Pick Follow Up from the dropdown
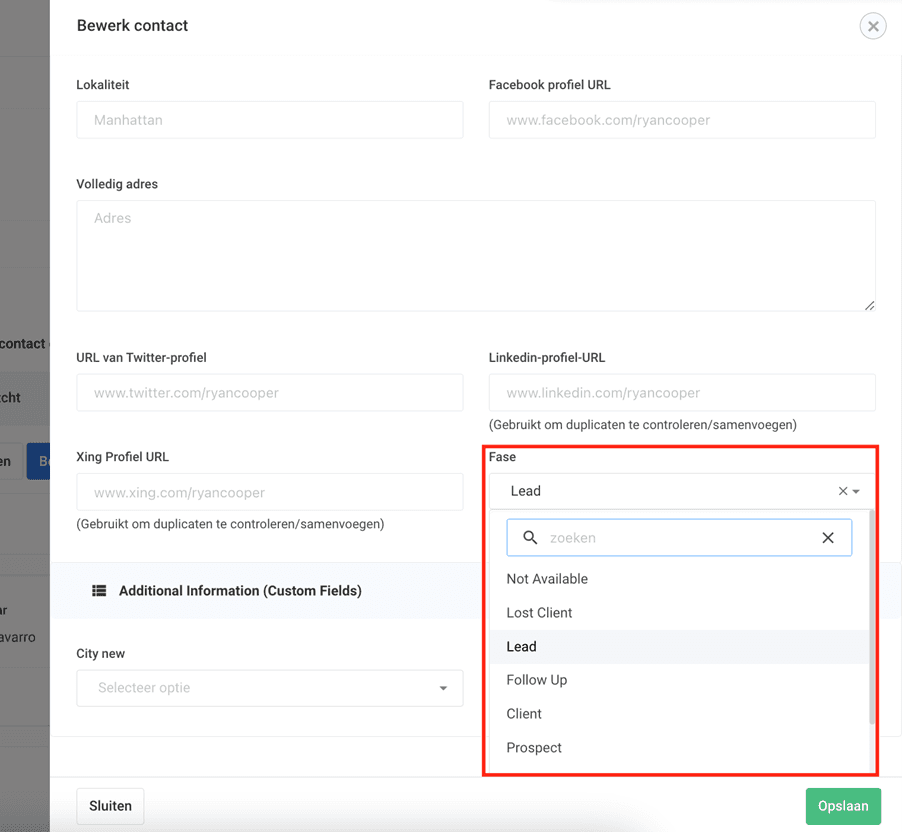The height and width of the screenshot is (832, 902). [x=537, y=680]
